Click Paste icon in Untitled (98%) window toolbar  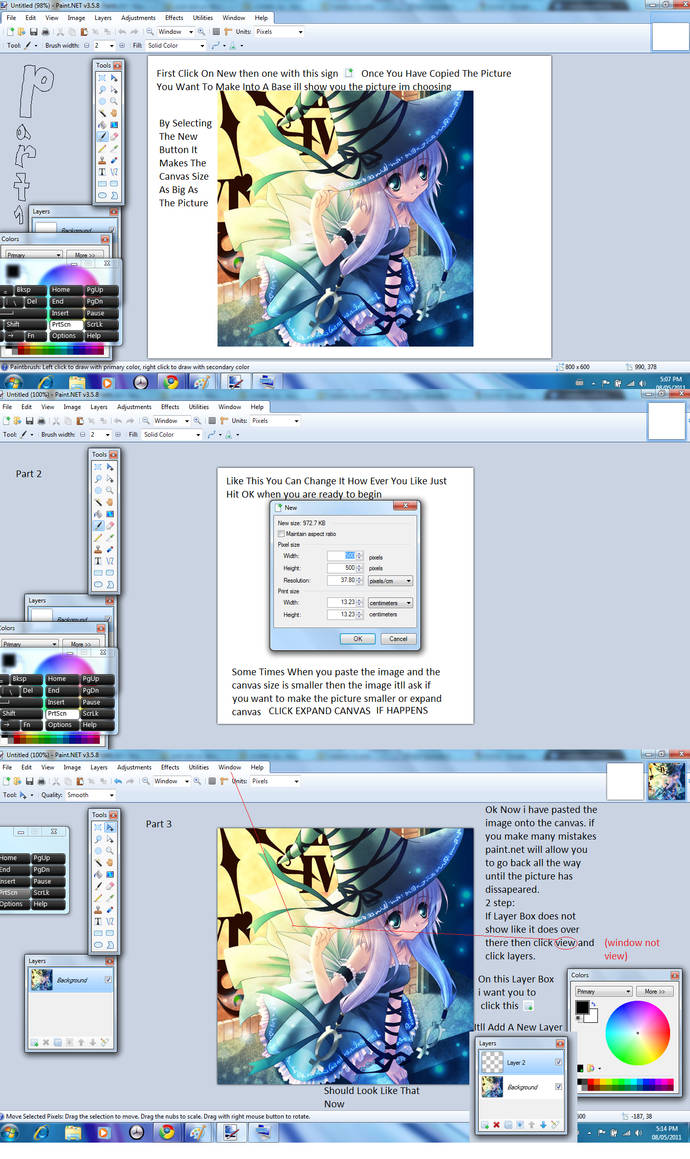(84, 32)
